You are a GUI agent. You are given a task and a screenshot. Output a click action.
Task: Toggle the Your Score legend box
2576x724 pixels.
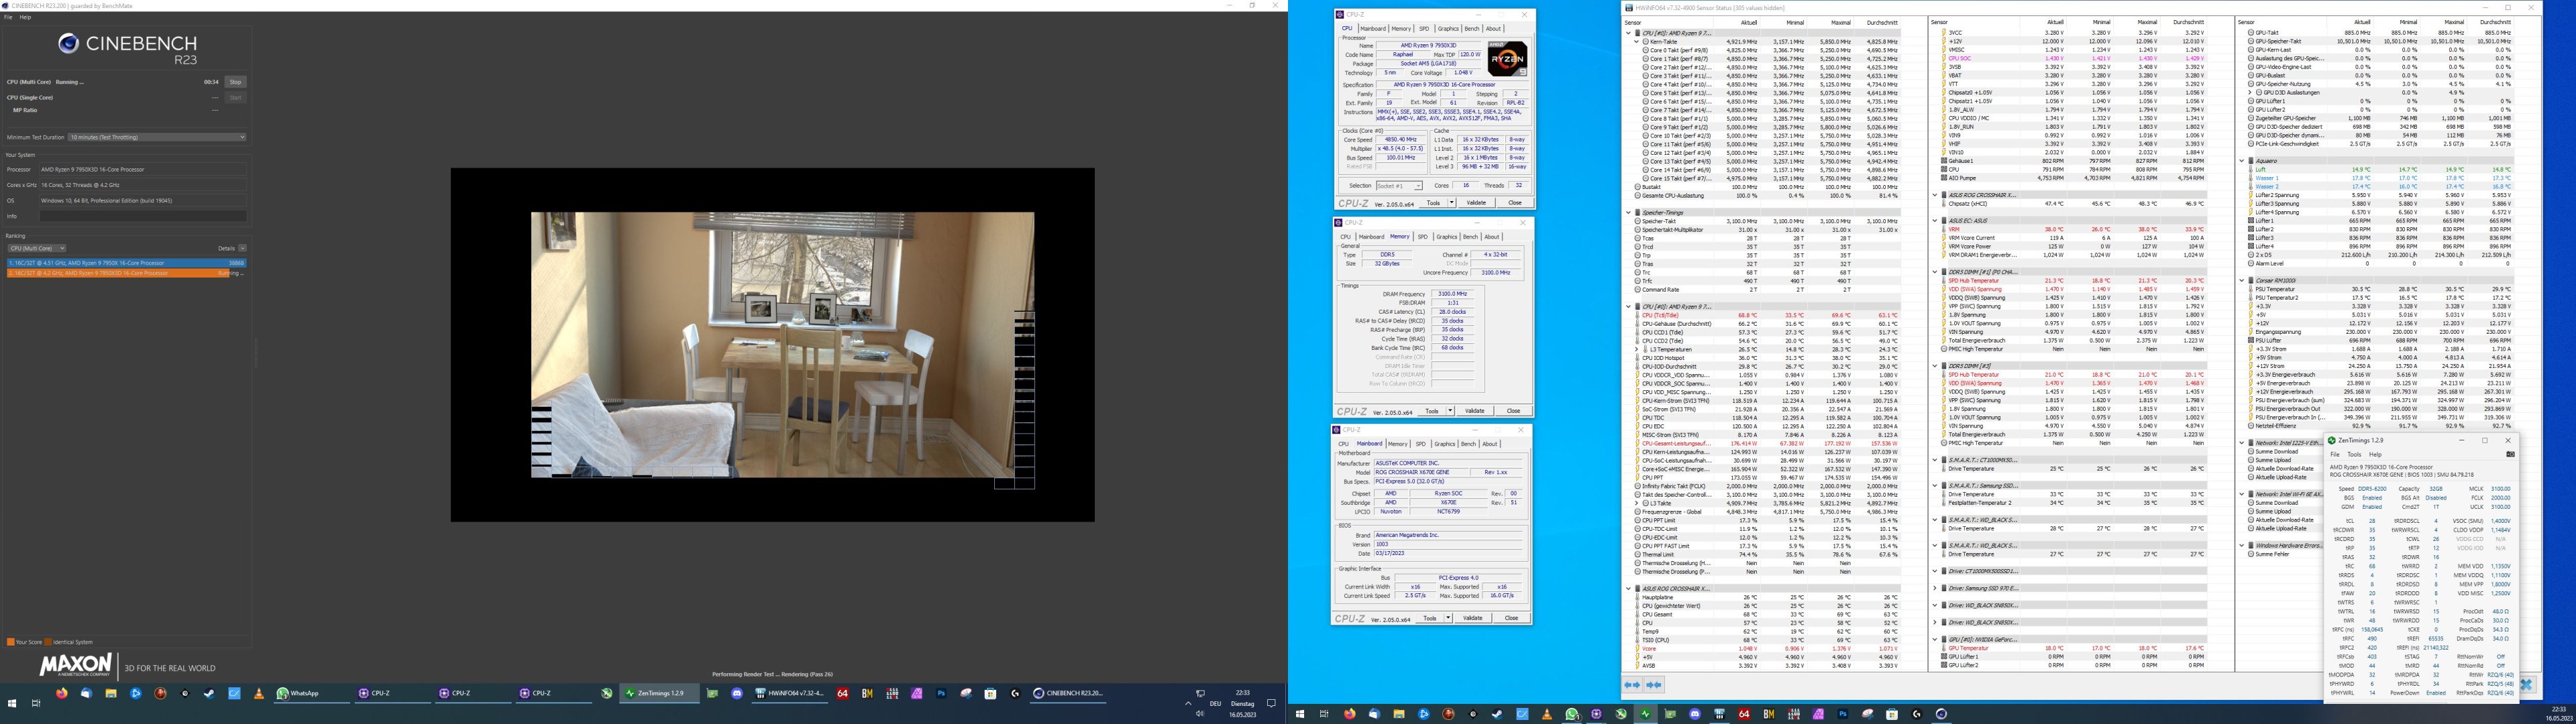tap(10, 642)
